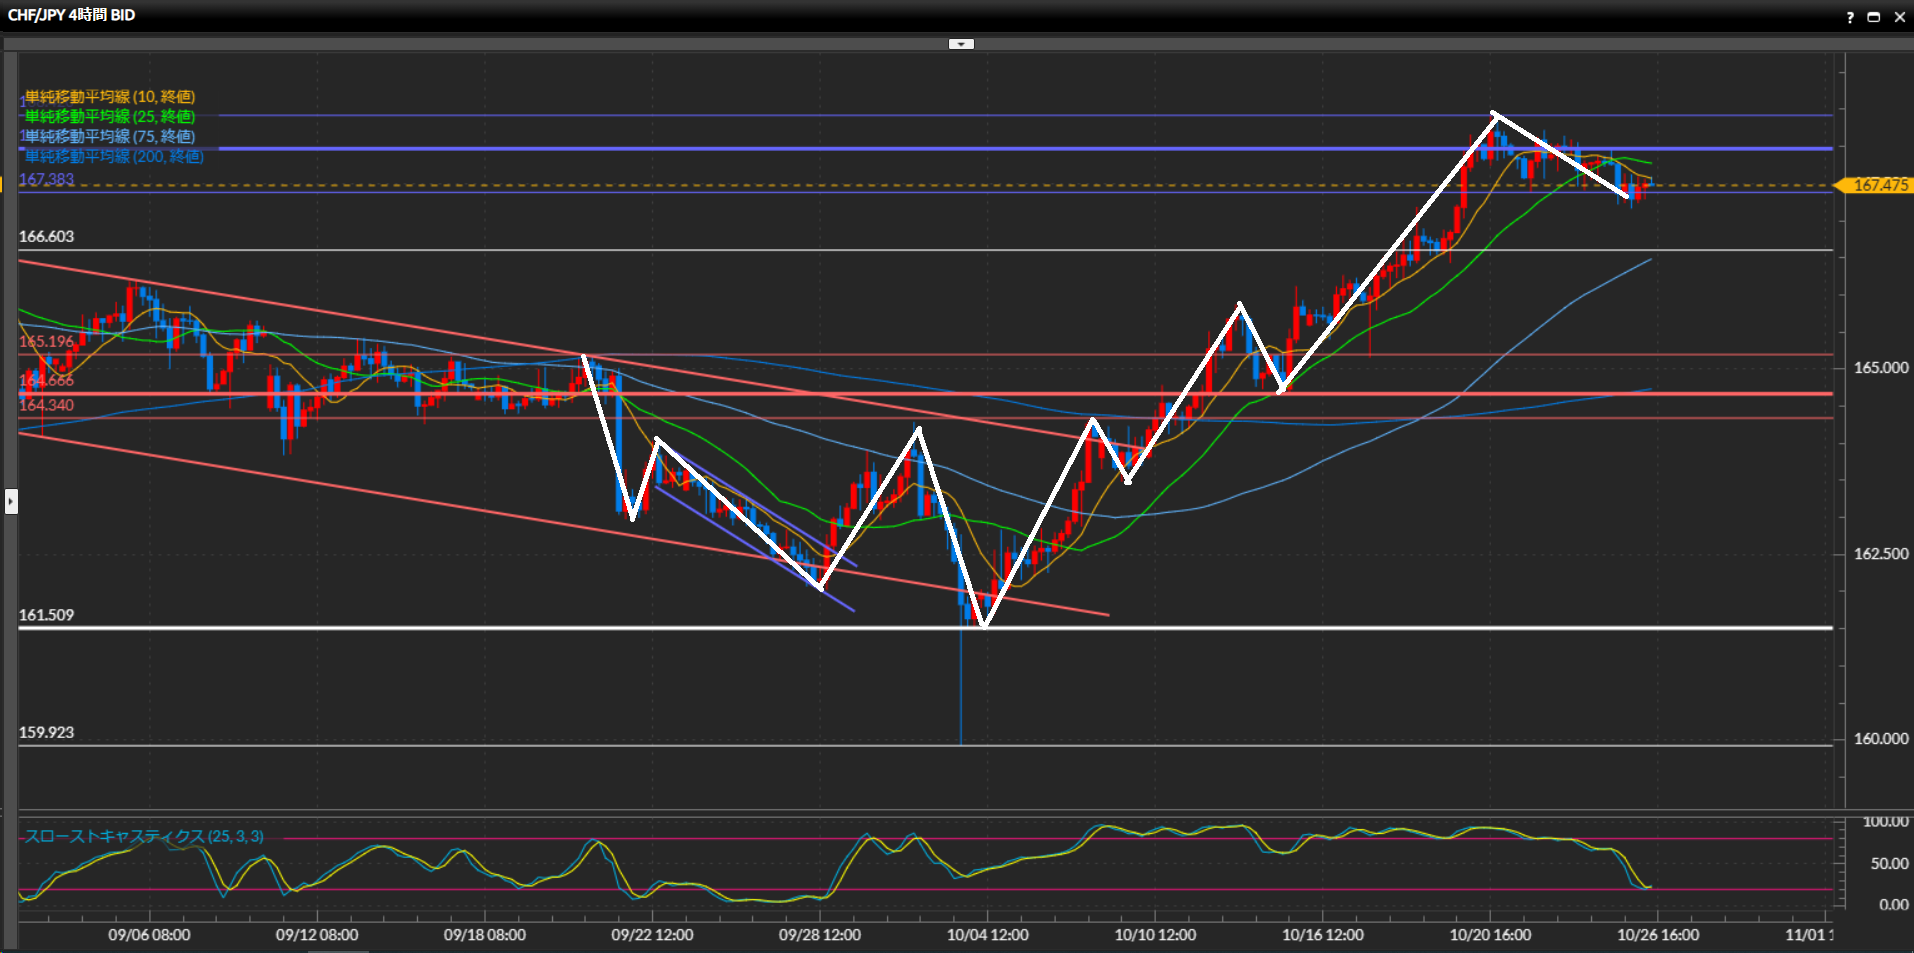1914x953 pixels.
Task: Open the help question mark icon
Action: click(1849, 17)
